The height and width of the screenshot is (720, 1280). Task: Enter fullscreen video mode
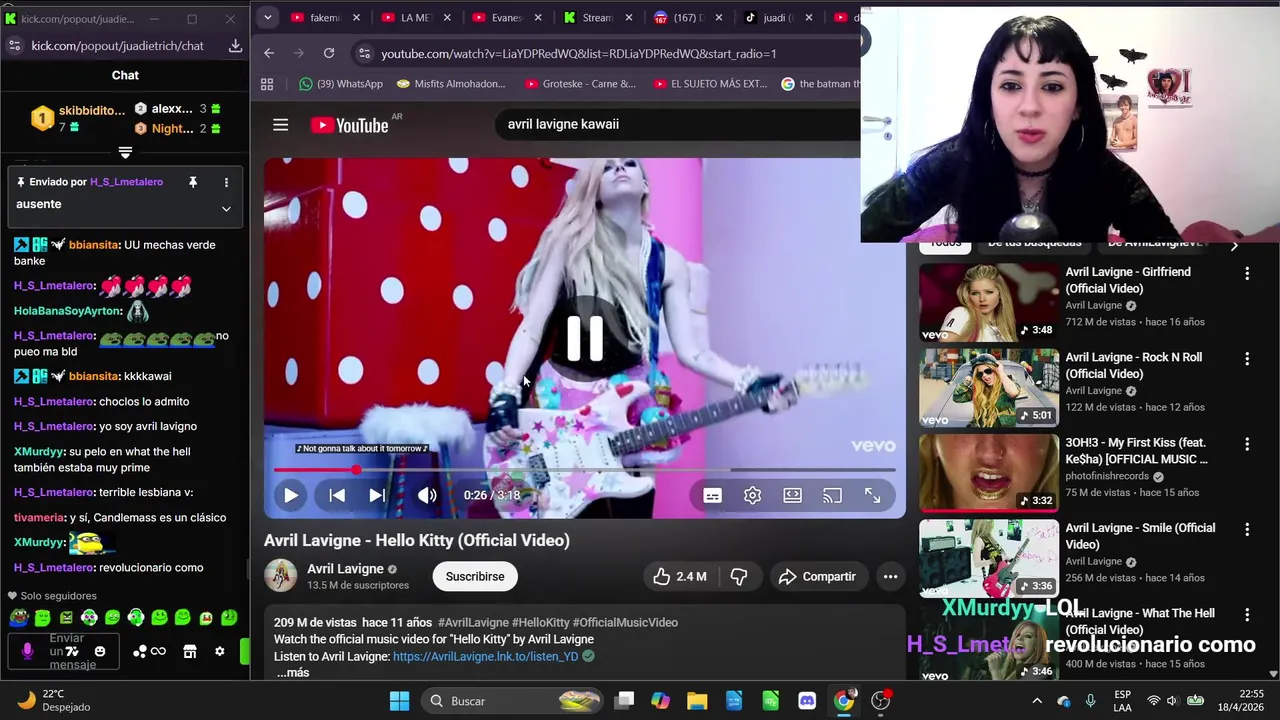tap(872, 495)
